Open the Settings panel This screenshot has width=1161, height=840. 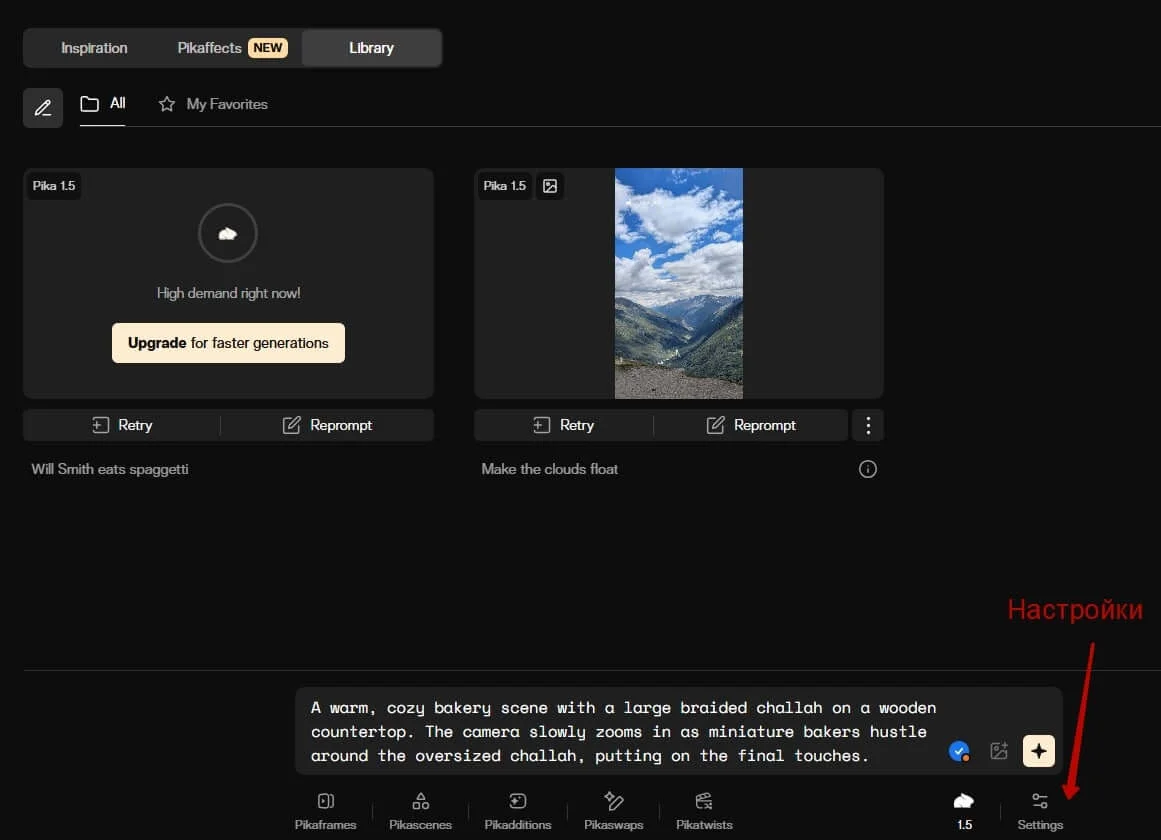pos(1040,810)
